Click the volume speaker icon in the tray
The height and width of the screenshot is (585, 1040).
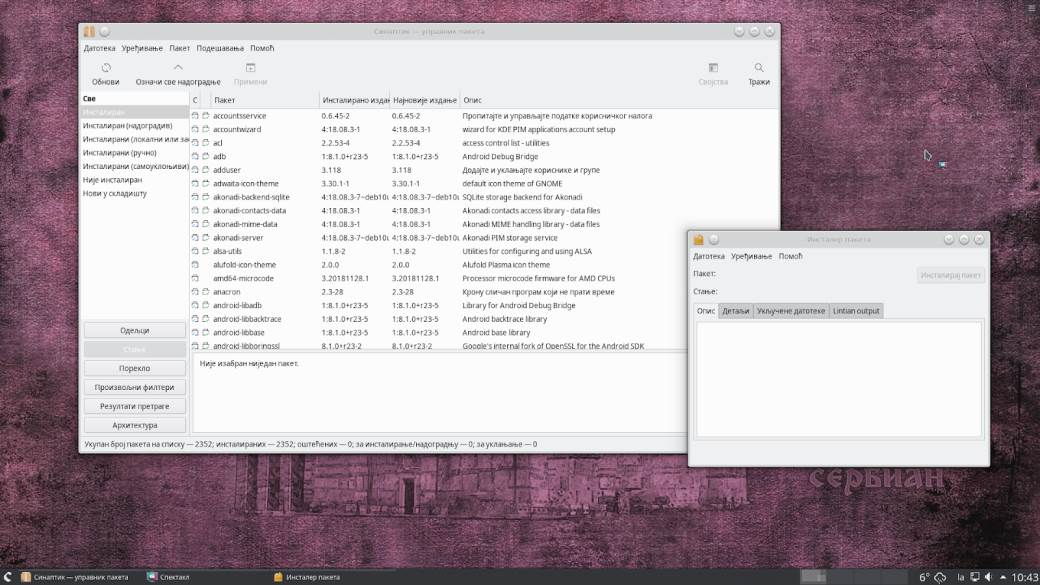coord(989,577)
